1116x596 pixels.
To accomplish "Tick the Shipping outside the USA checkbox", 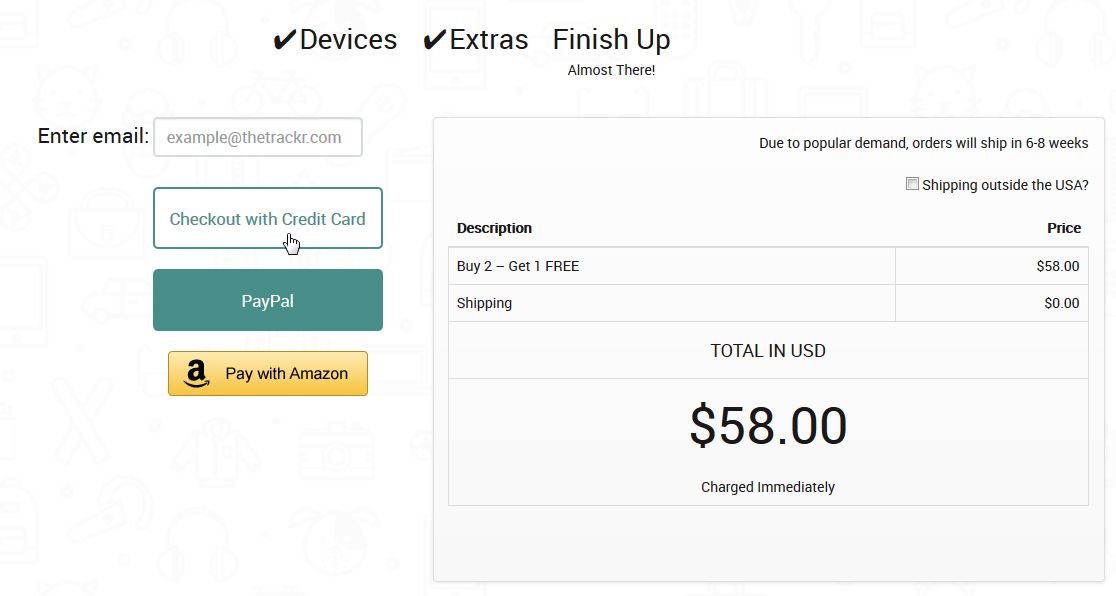I will [x=912, y=184].
